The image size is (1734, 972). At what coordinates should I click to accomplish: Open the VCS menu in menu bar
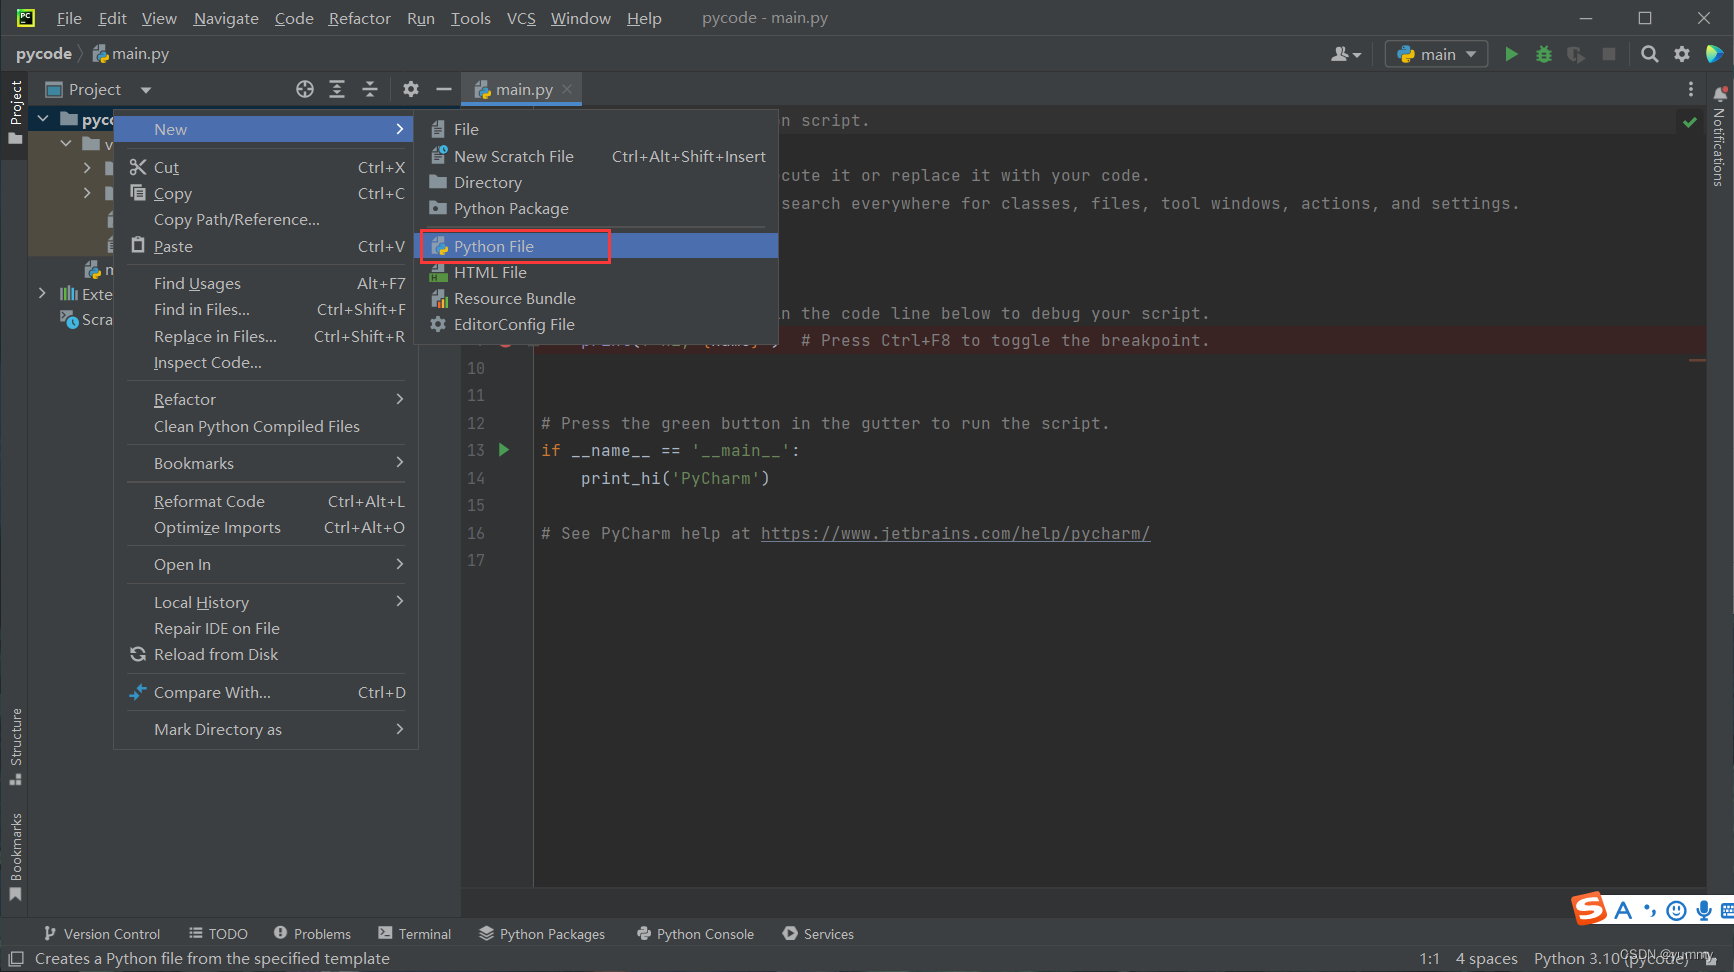pyautogui.click(x=521, y=18)
